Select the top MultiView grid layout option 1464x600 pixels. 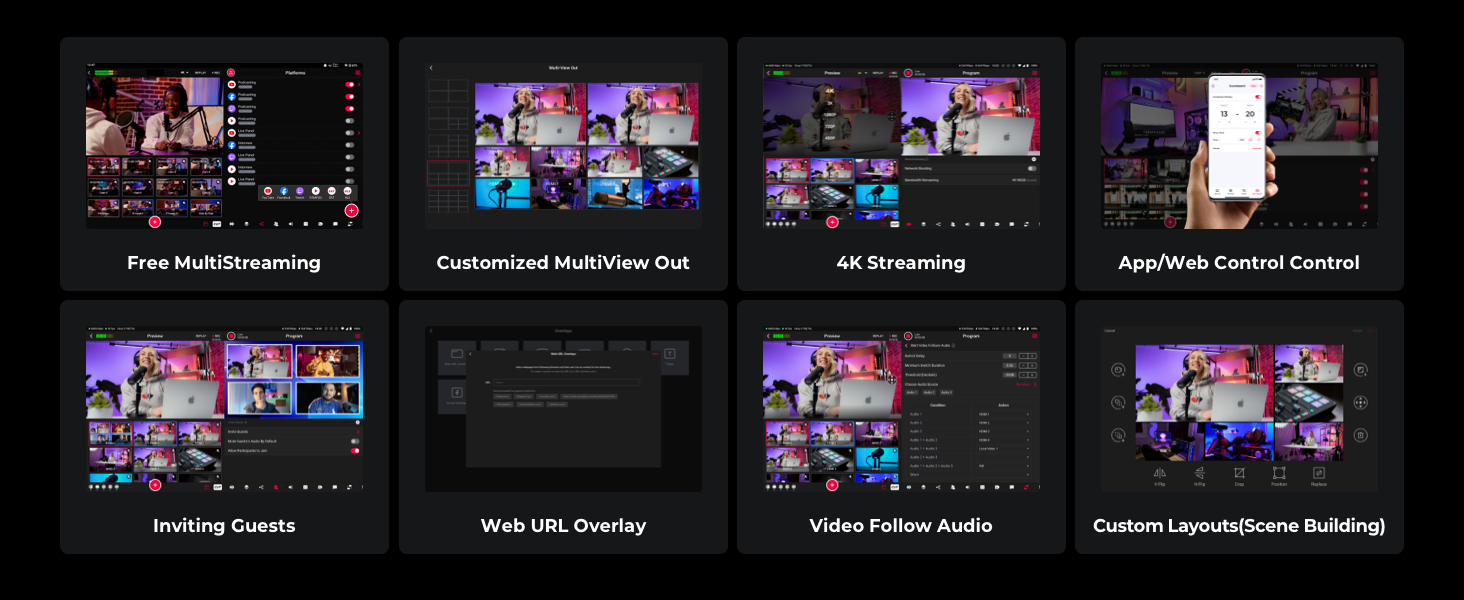point(447,91)
